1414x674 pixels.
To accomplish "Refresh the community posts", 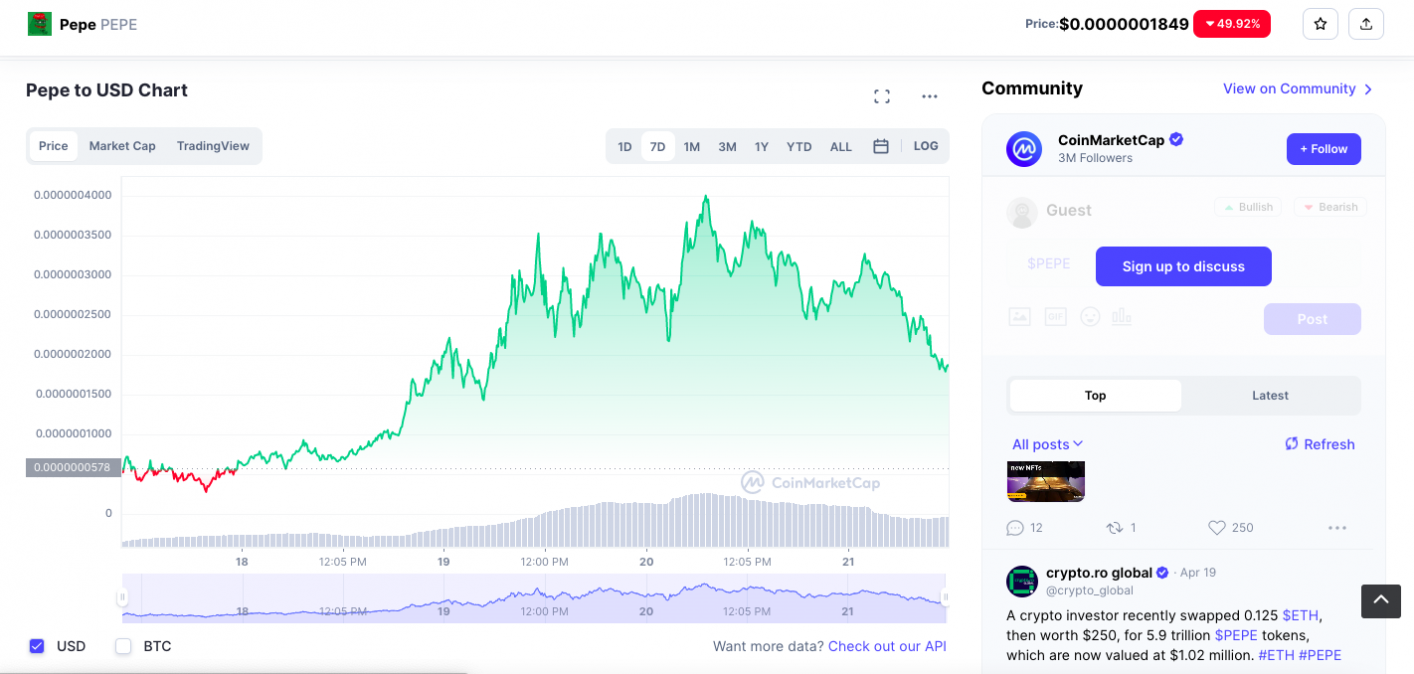I will coord(1320,444).
